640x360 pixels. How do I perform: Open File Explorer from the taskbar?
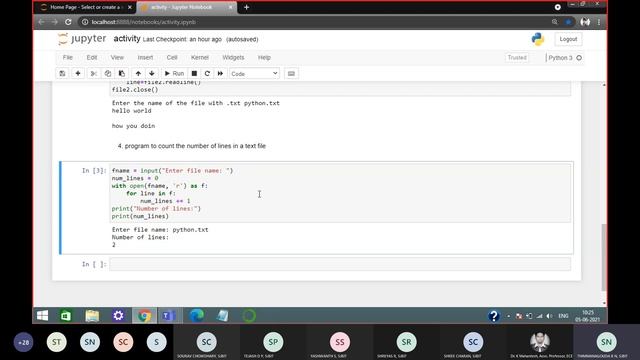92,316
